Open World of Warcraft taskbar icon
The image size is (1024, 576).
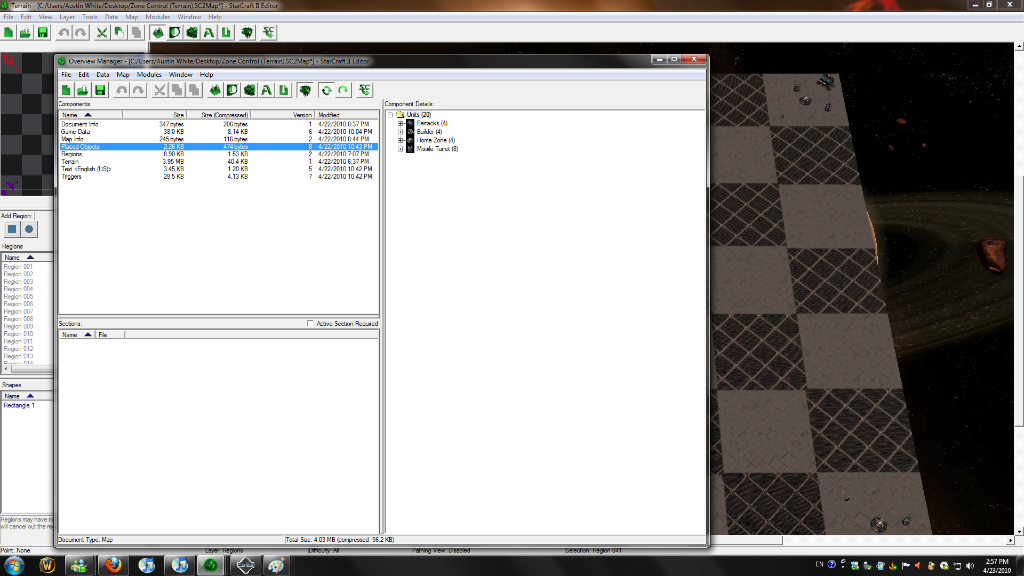click(47, 565)
